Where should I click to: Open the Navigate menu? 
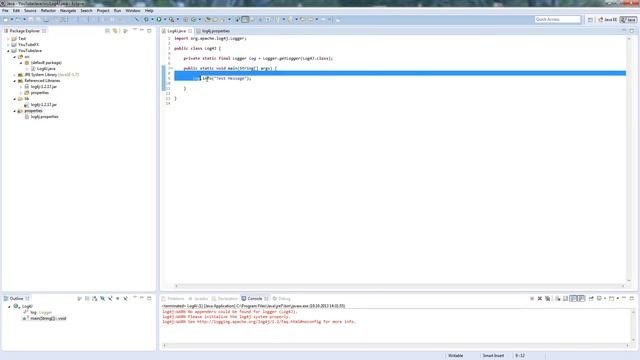68,11
